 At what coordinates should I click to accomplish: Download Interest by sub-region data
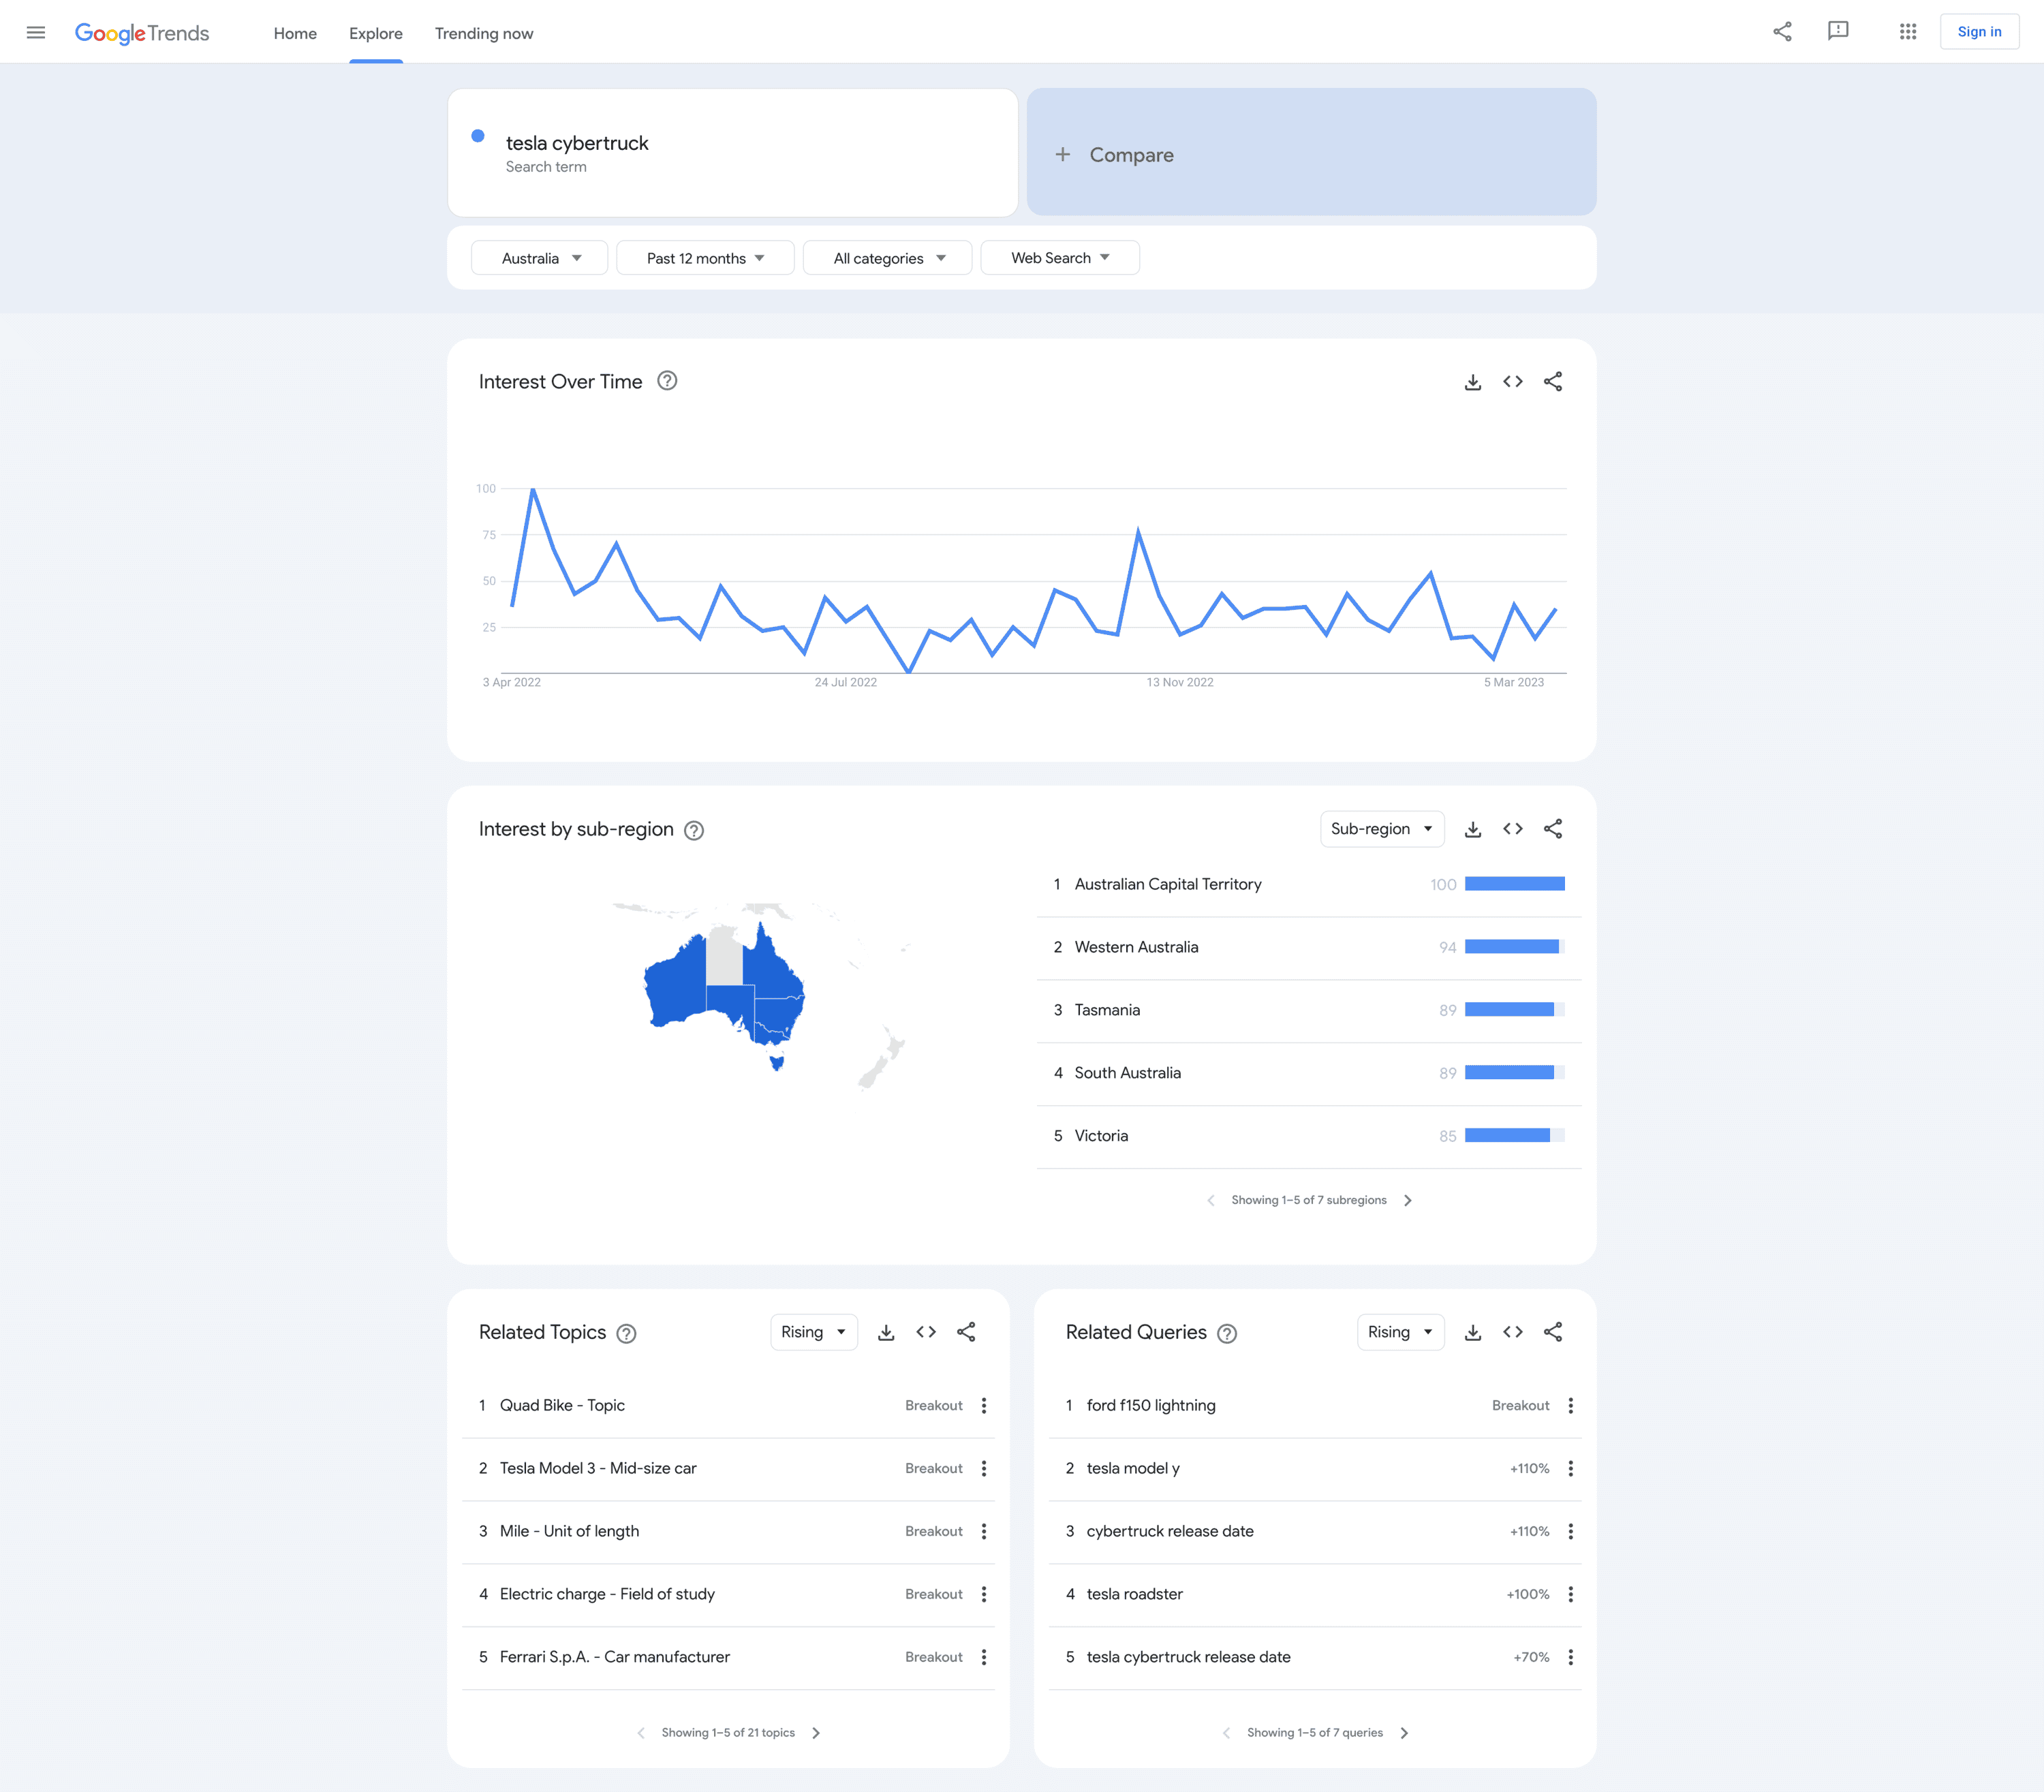pyautogui.click(x=1473, y=829)
